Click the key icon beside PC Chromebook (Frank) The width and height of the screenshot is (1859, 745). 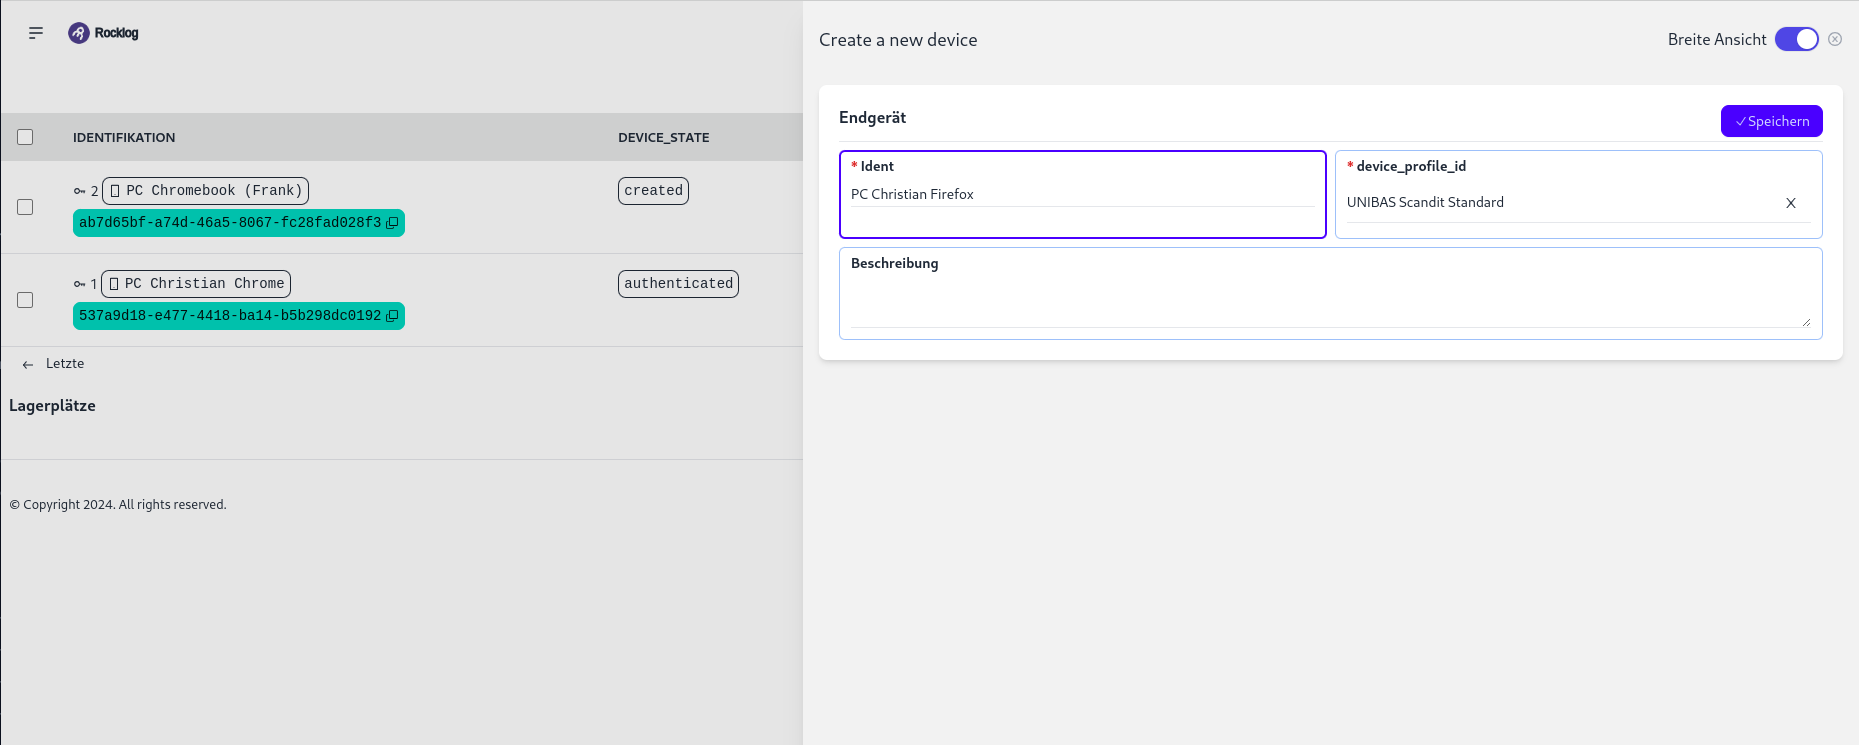tap(80, 191)
